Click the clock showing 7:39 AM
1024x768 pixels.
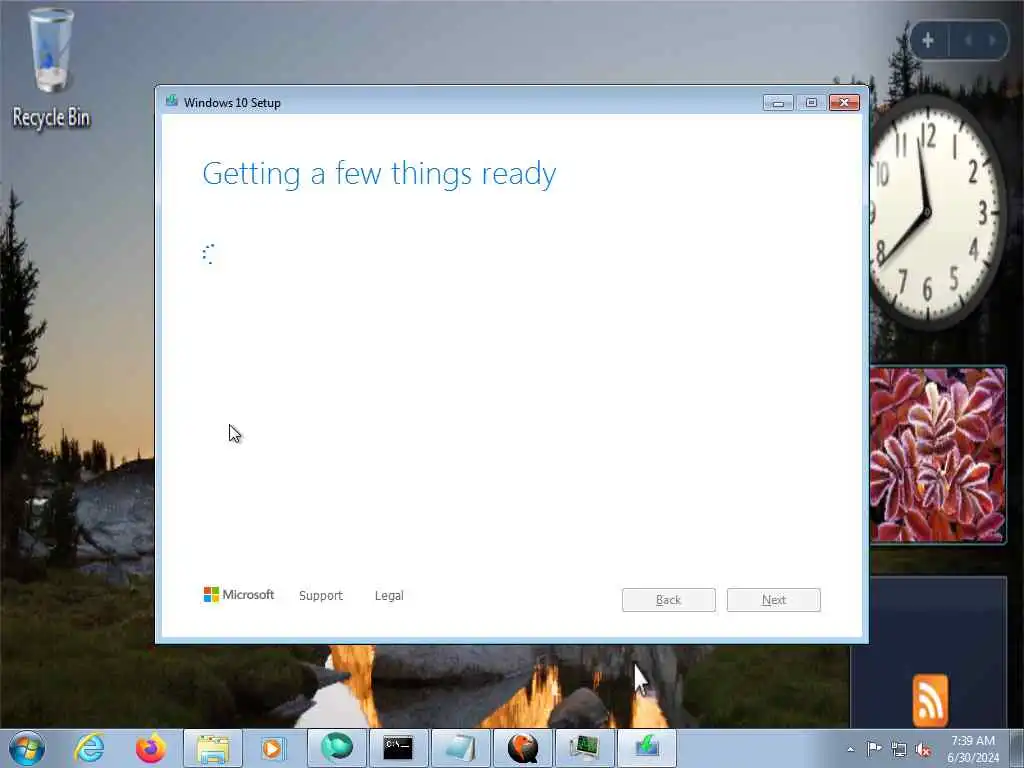(973, 741)
